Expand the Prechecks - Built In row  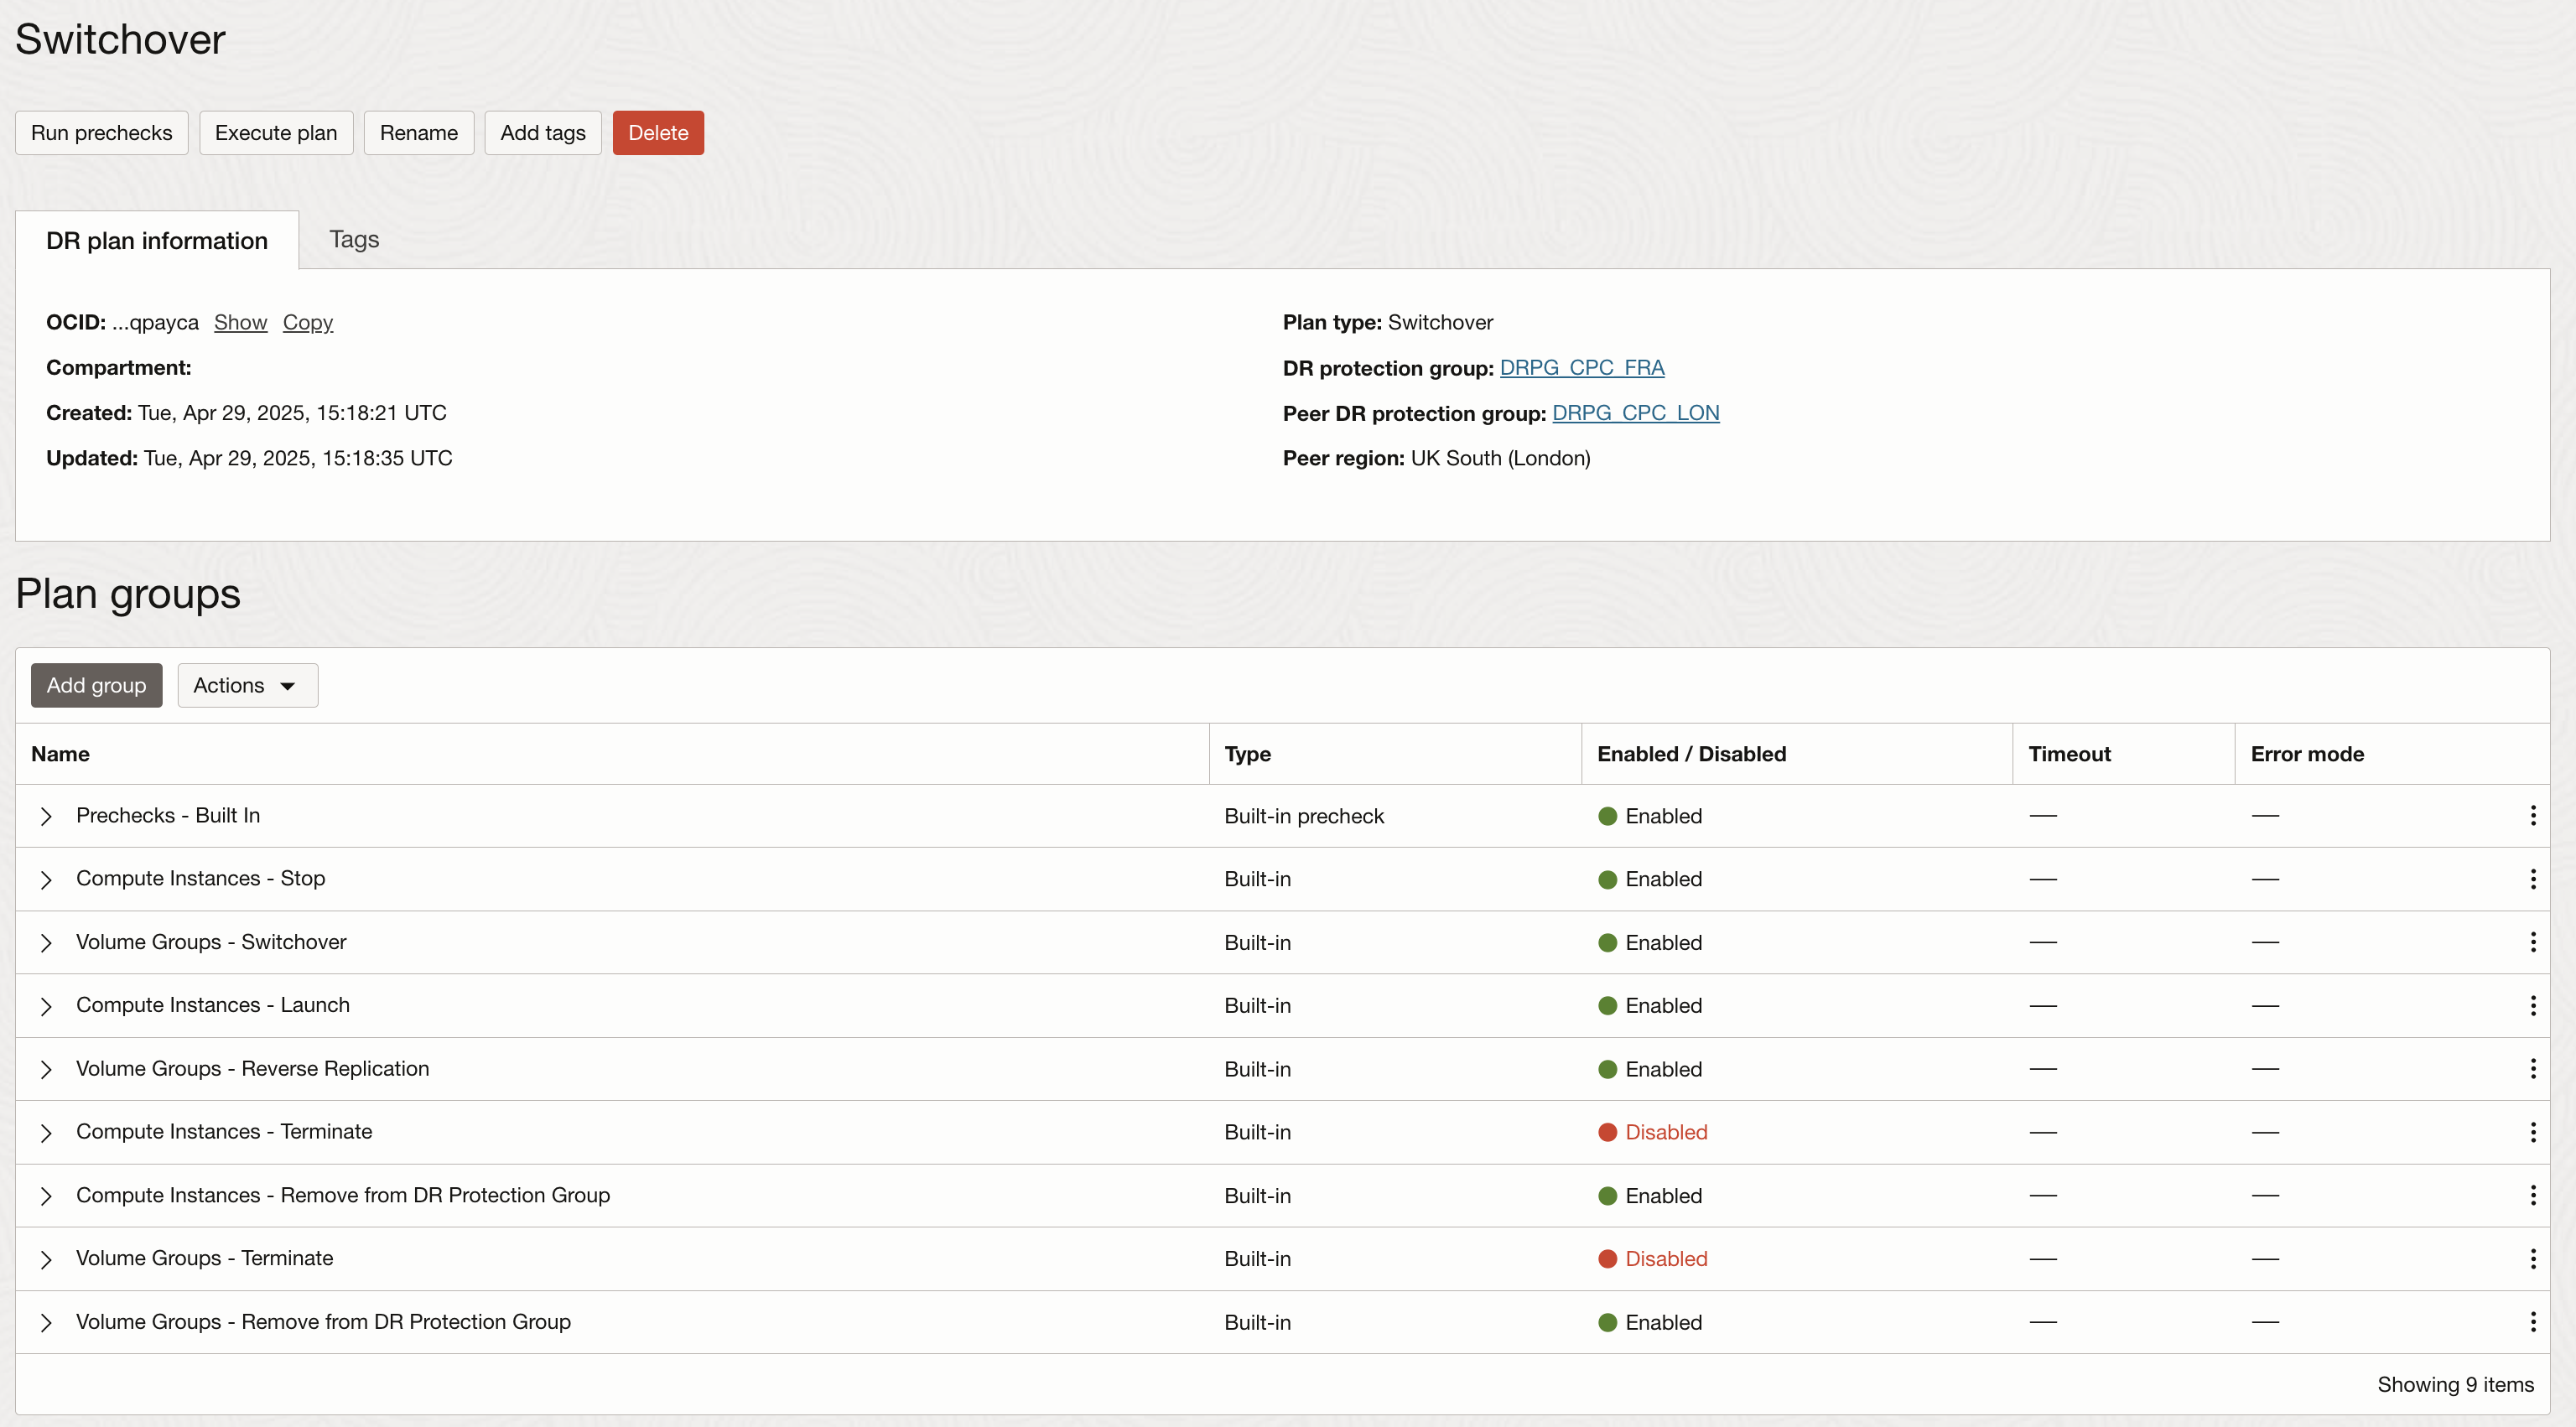point(45,815)
